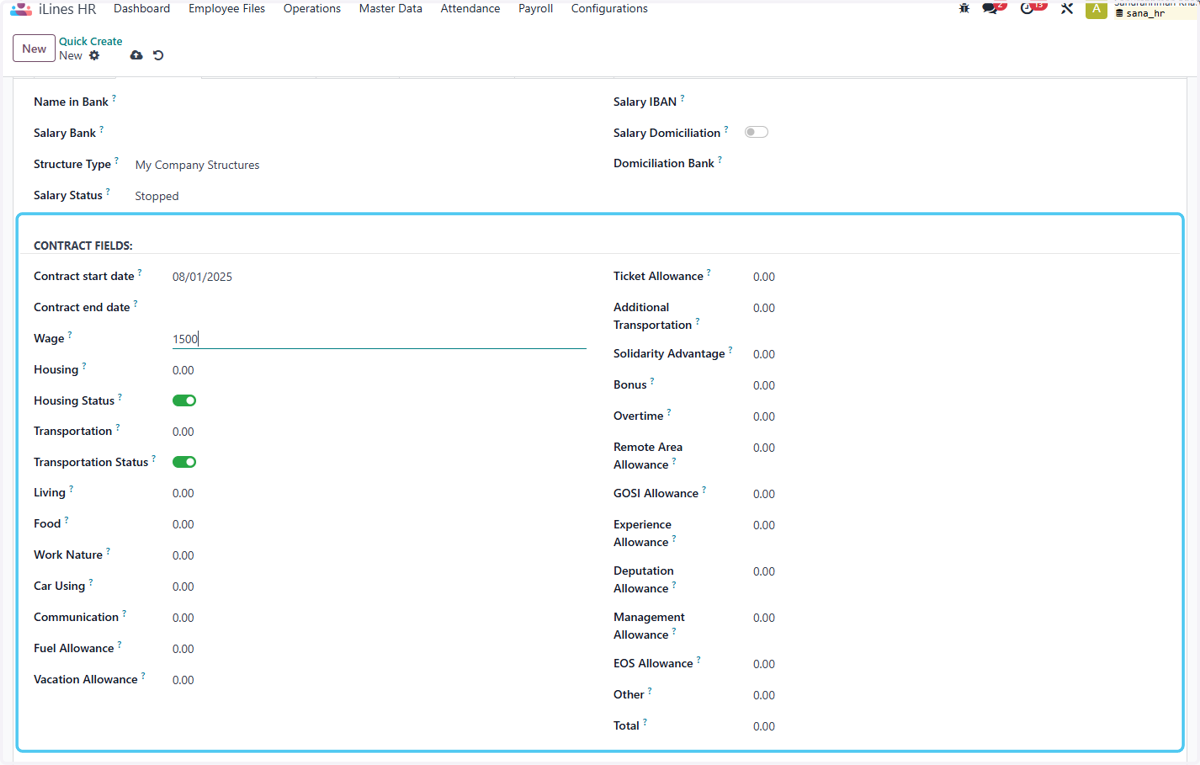Show help tooltip for Contract start date
Screen dimensions: 1200x765
(139, 272)
